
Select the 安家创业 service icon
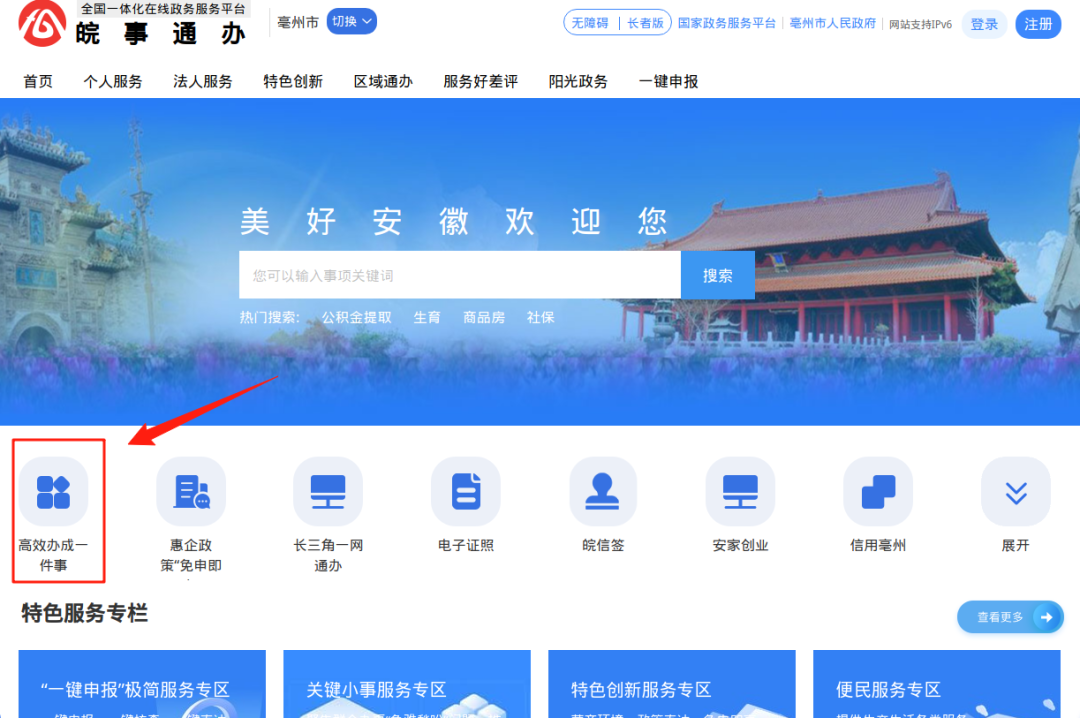click(x=740, y=491)
